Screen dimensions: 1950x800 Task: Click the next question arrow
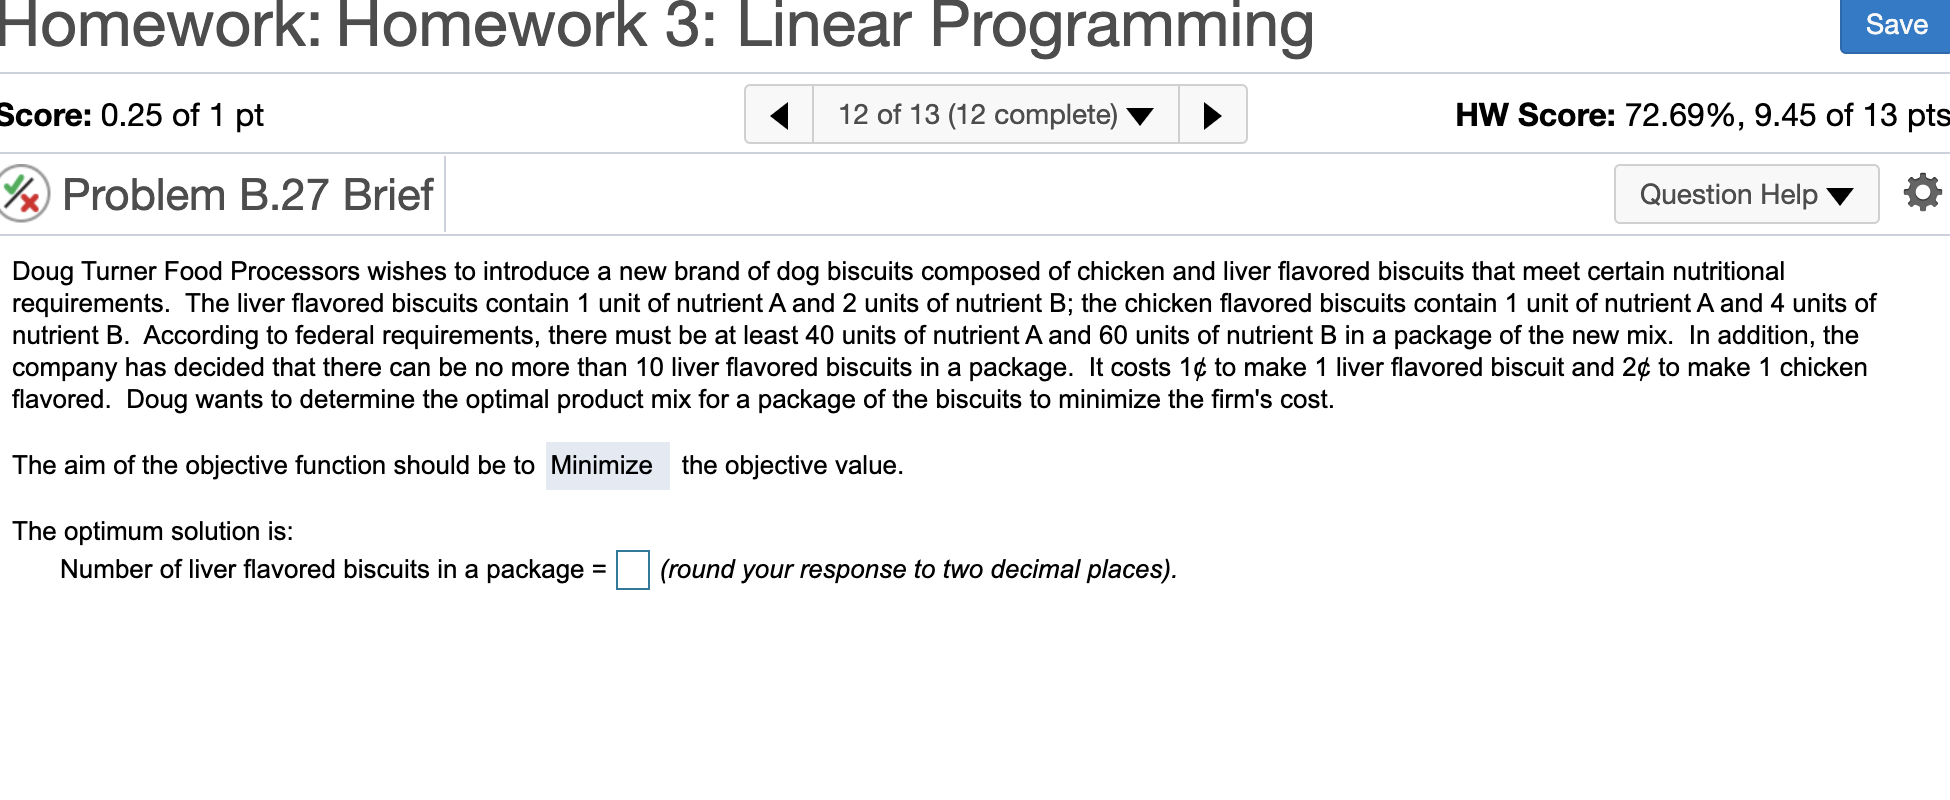pos(1213,115)
